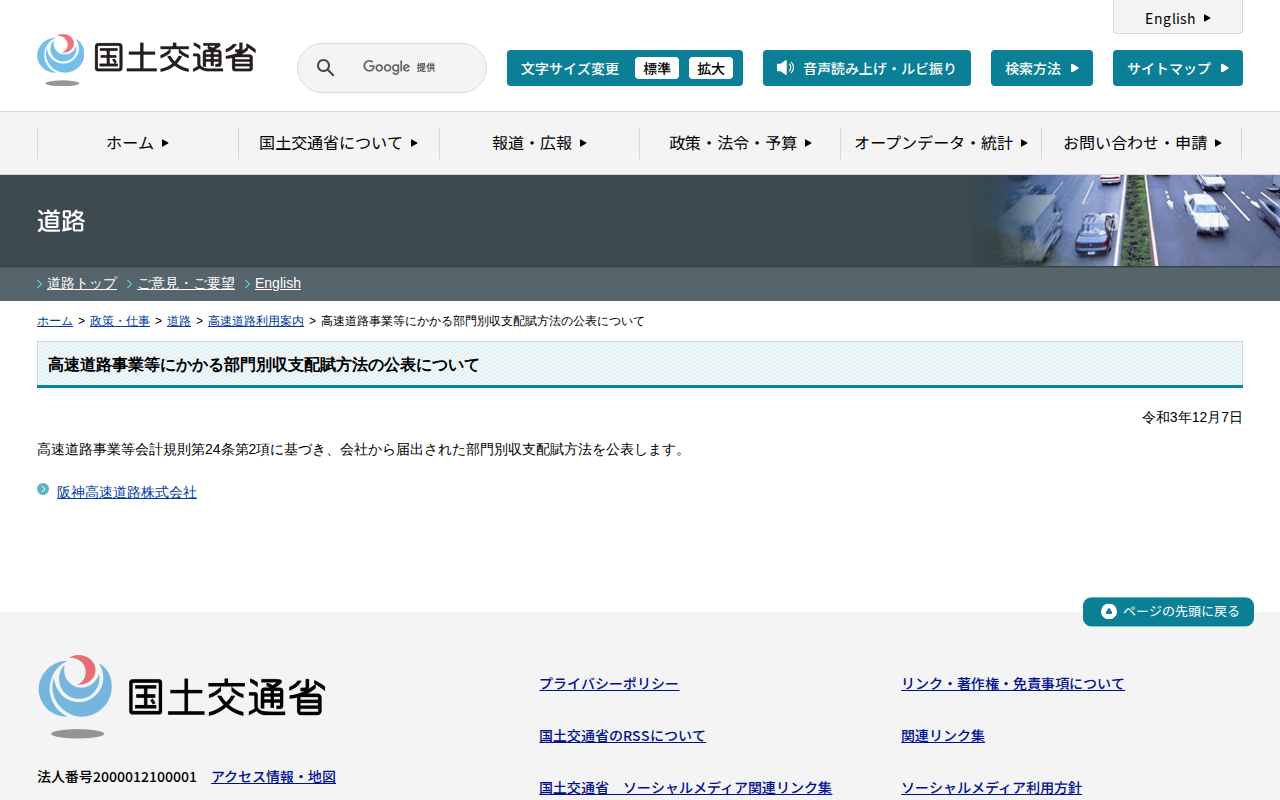Open the 阪神高速道路株式会社 link
The height and width of the screenshot is (800, 1280).
pyautogui.click(x=127, y=492)
